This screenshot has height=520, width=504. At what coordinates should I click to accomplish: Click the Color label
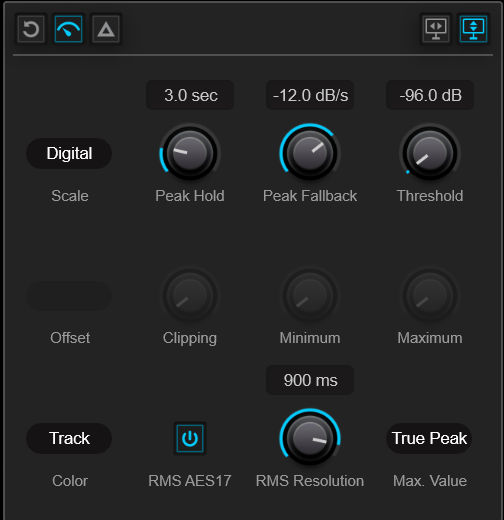(x=70, y=481)
